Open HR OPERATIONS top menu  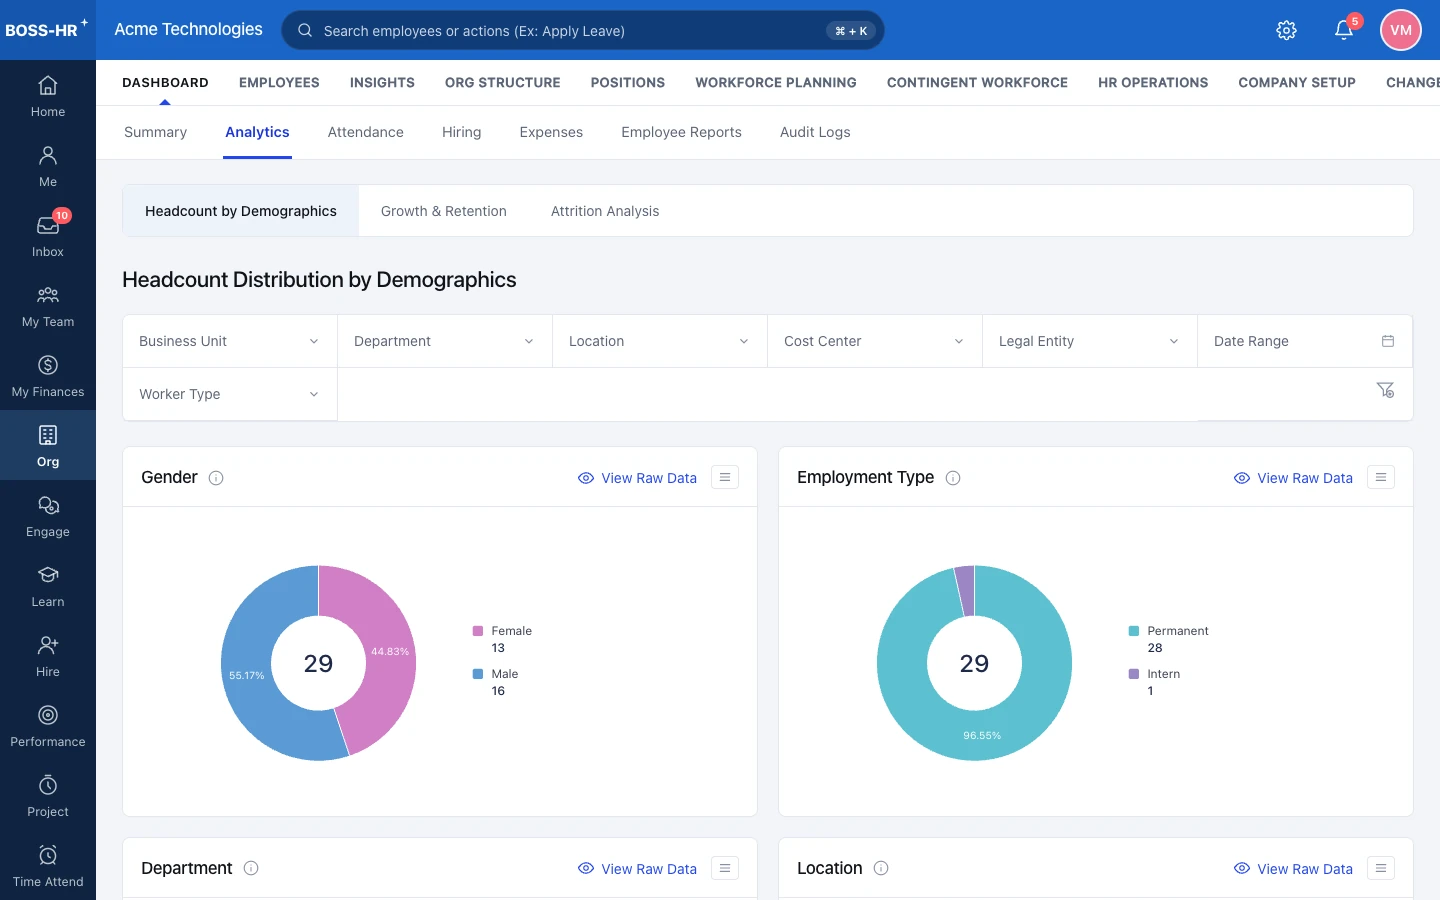coord(1153,83)
